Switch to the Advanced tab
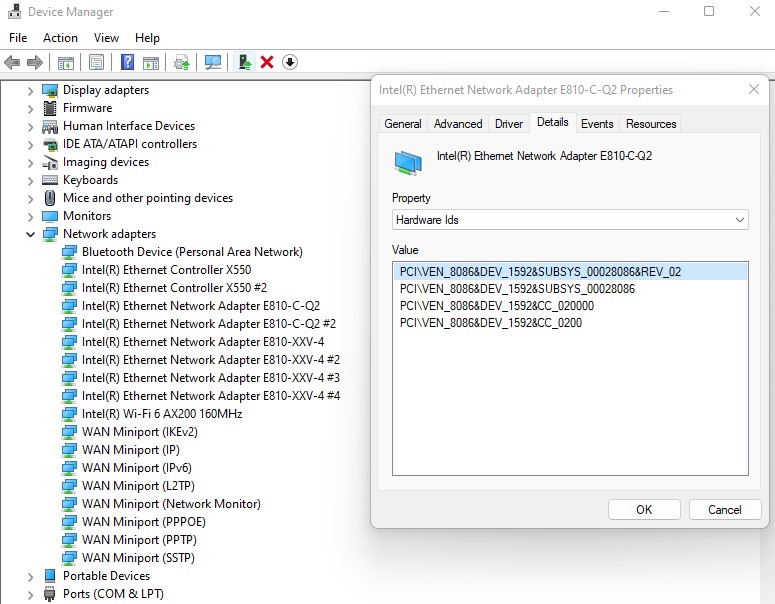The width and height of the screenshot is (775, 604). [x=458, y=124]
